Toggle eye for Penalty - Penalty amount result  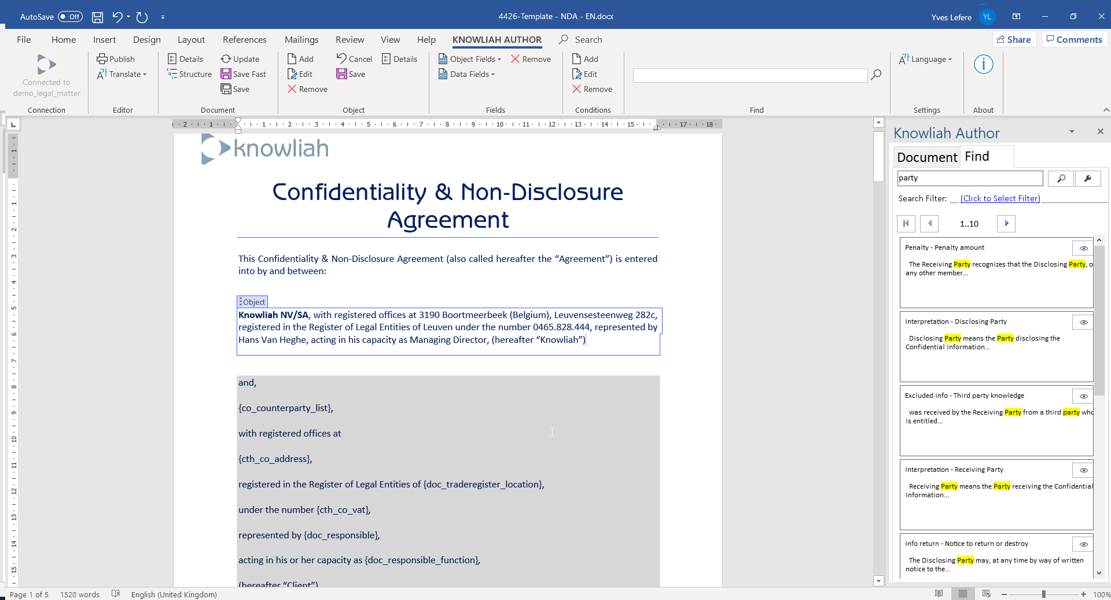click(x=1083, y=248)
